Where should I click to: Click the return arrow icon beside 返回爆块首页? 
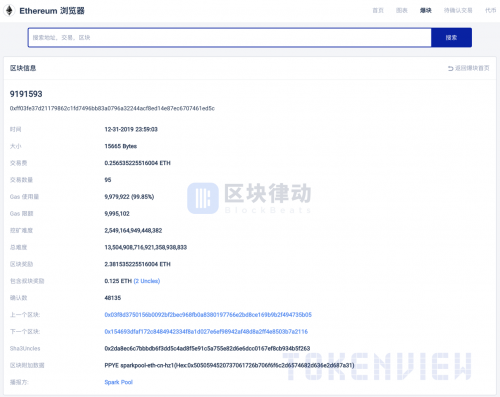pyautogui.click(x=450, y=68)
